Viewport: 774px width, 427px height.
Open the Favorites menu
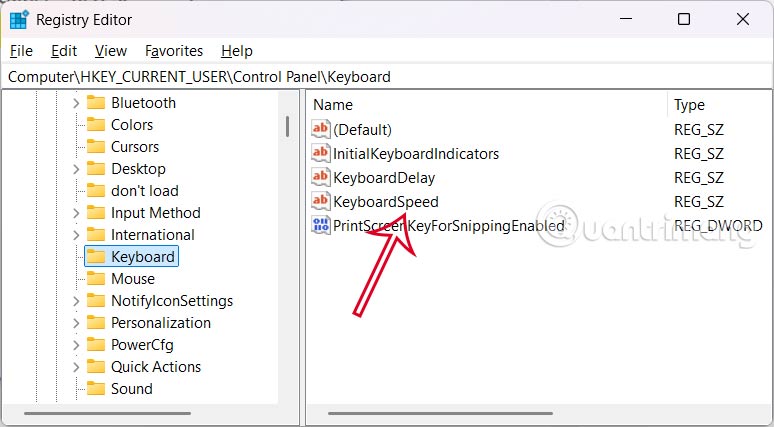174,50
